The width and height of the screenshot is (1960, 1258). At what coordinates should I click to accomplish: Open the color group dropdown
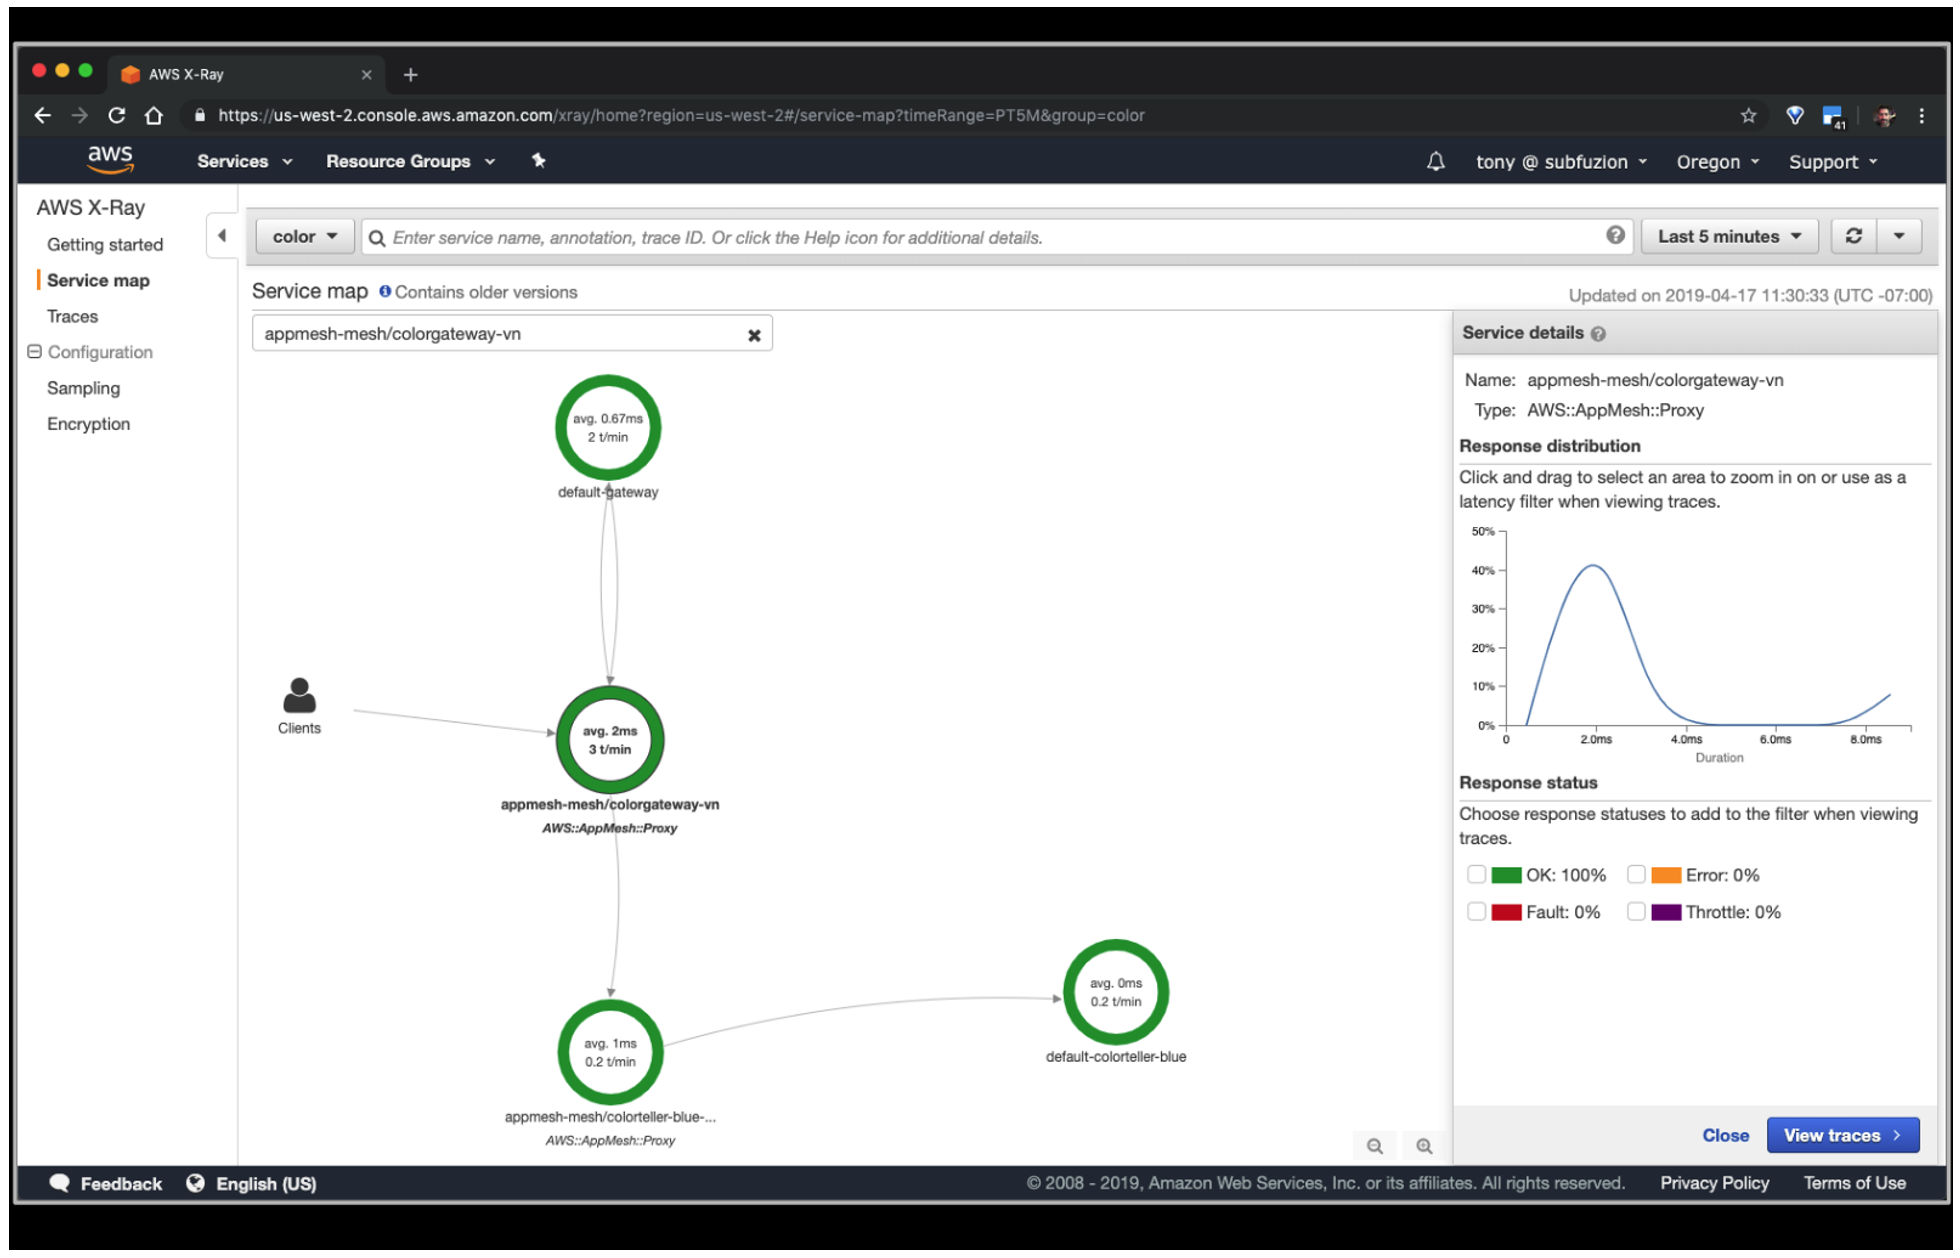coord(304,237)
